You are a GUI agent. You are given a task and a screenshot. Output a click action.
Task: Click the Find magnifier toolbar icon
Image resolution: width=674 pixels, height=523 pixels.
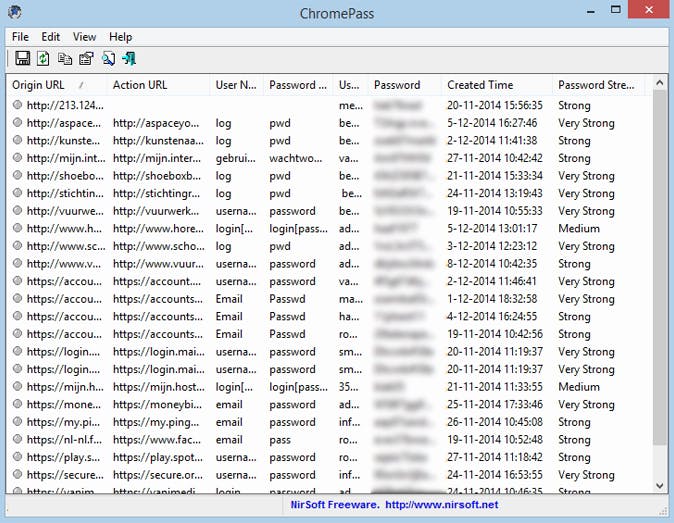pyautogui.click(x=108, y=58)
